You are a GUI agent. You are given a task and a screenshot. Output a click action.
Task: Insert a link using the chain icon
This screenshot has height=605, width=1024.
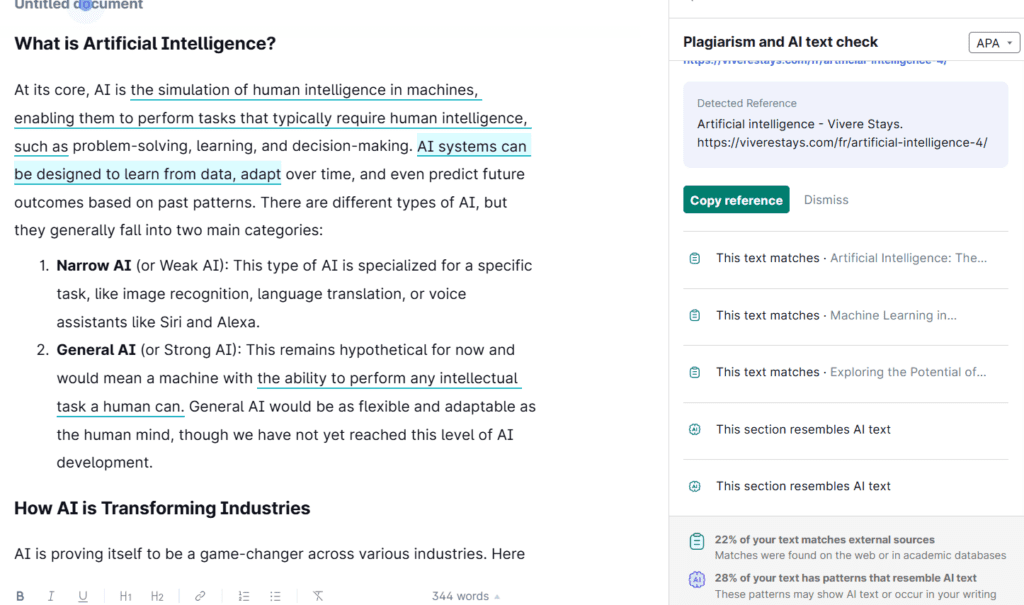[200, 596]
